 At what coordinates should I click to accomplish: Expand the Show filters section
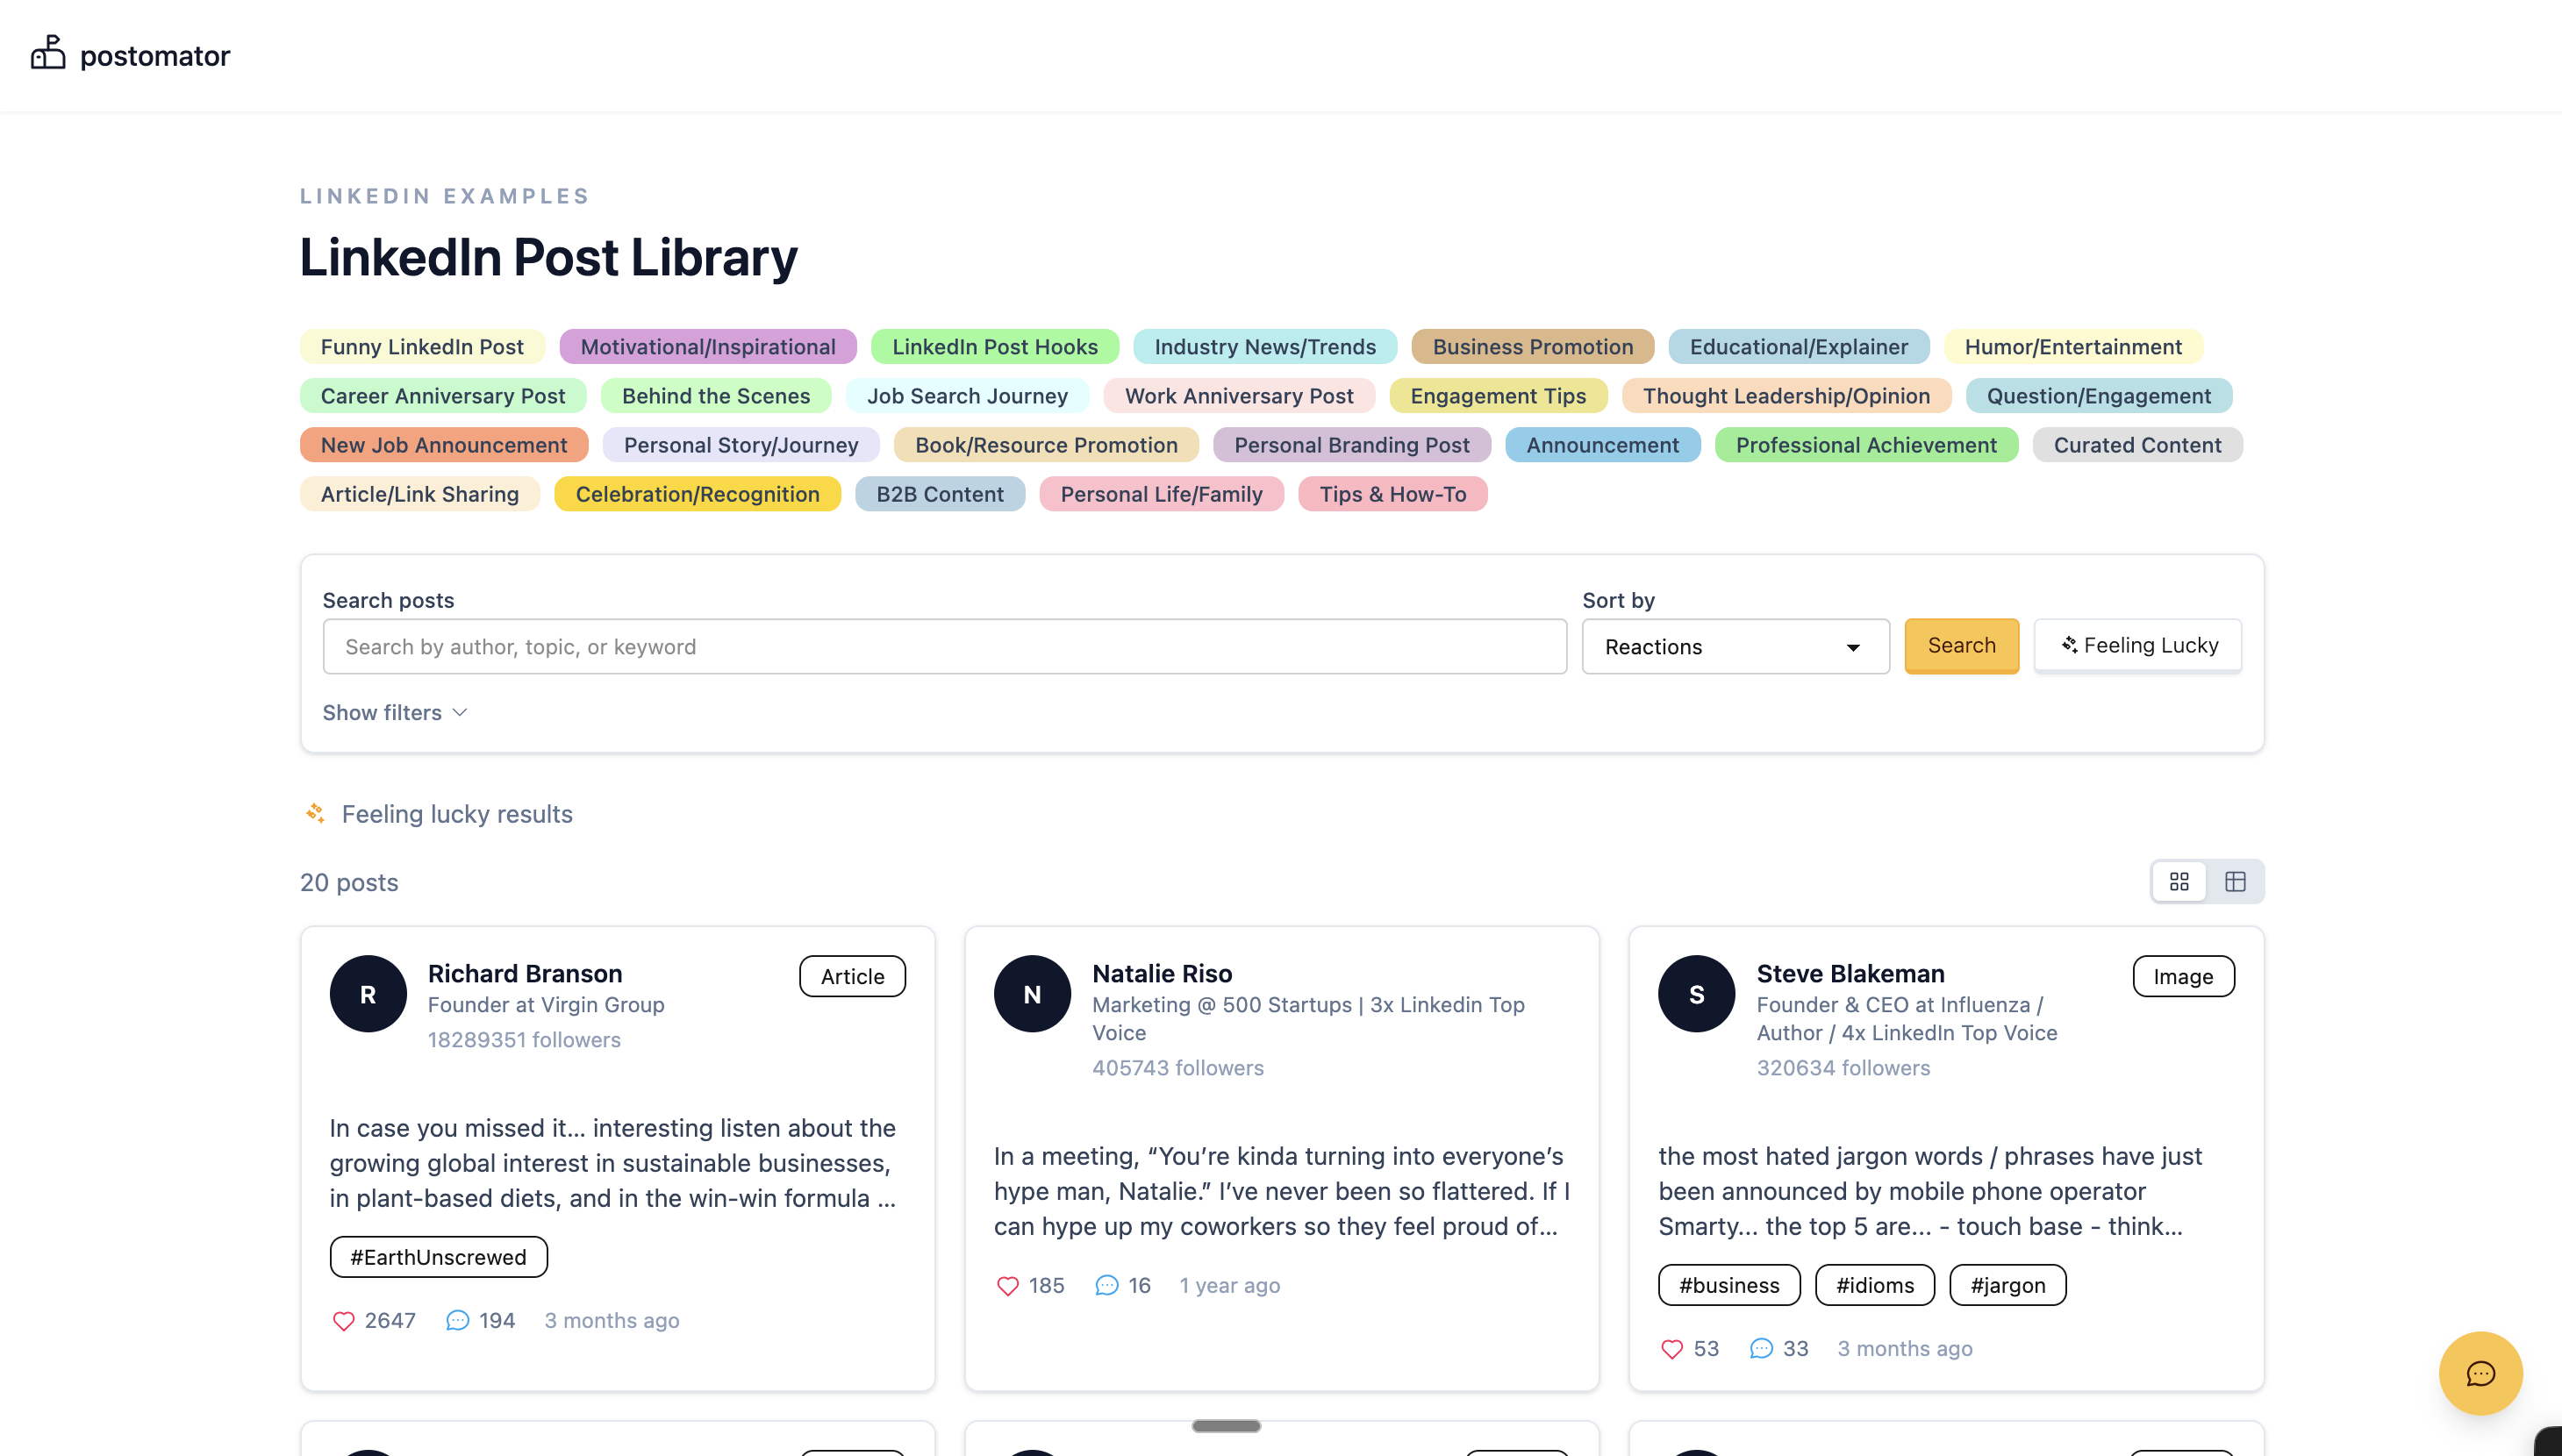394,712
